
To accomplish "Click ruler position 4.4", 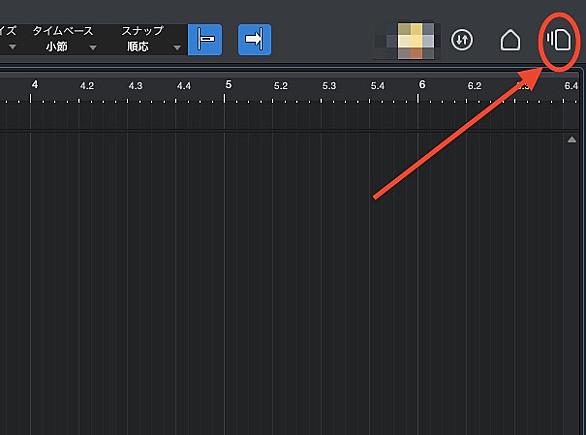I will pos(184,86).
